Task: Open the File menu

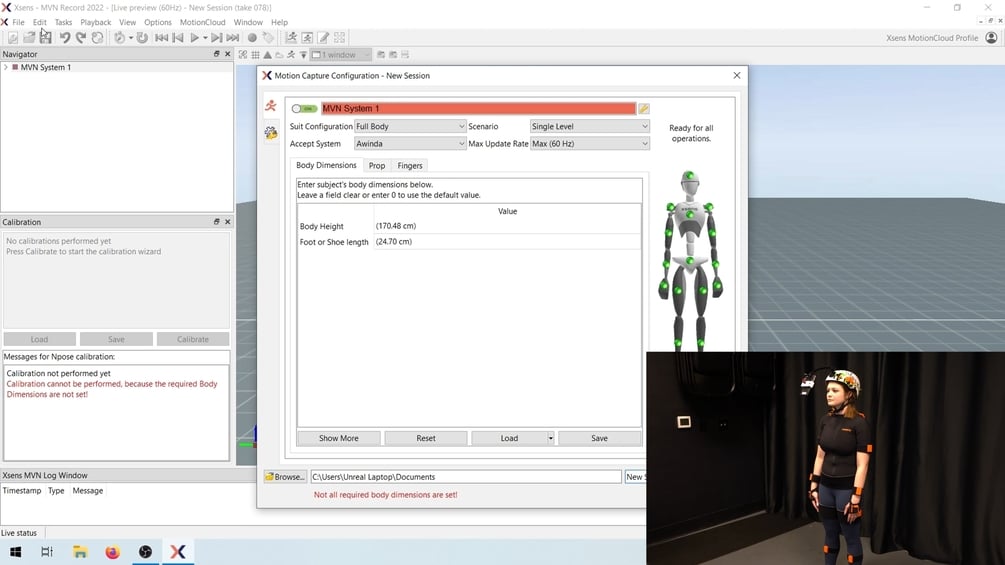Action: click(x=19, y=22)
